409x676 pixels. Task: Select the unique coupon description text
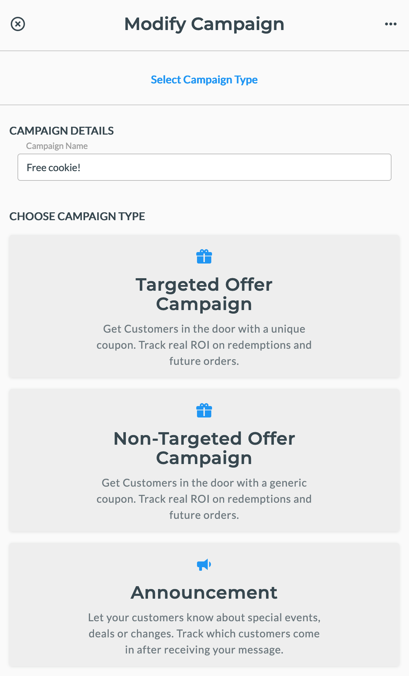tap(204, 345)
